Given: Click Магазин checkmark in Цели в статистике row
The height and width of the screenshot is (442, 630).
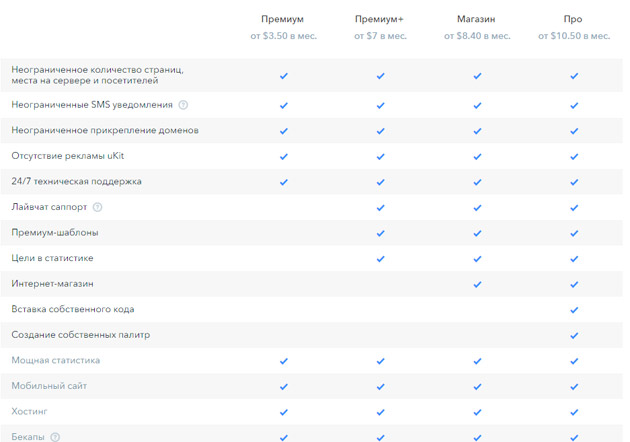Looking at the screenshot, I should pyautogui.click(x=477, y=259).
